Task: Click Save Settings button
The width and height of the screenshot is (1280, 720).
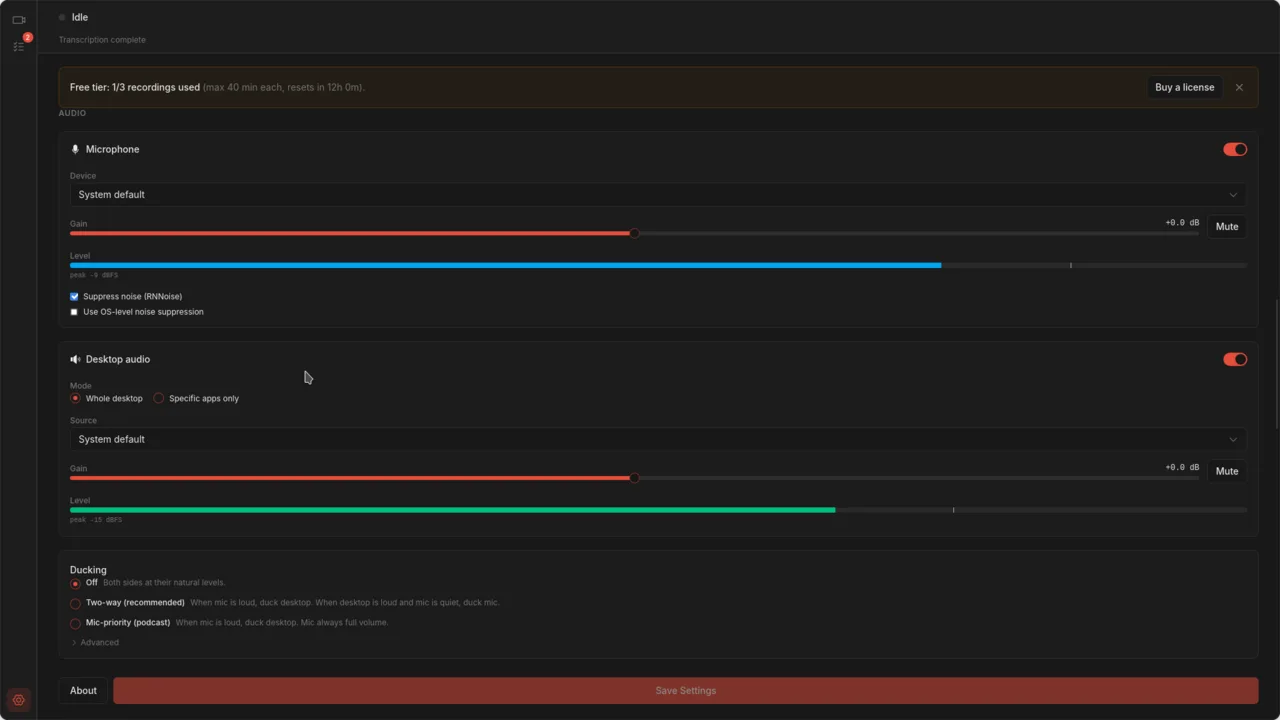Action: [685, 690]
